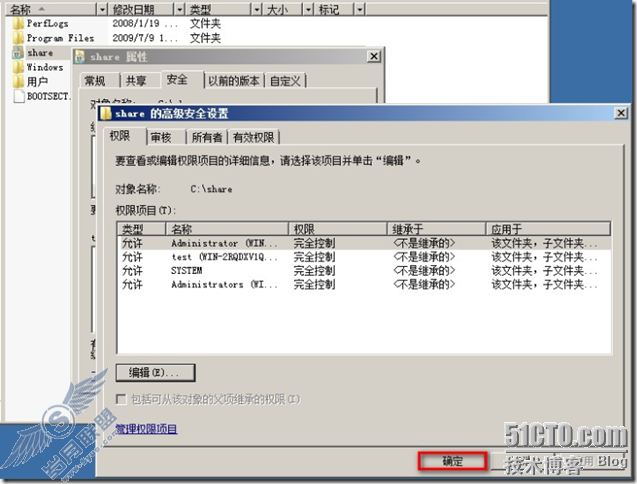The width and height of the screenshot is (637, 484).
Task: Click the PerfLogs folder icon
Action: [17, 24]
